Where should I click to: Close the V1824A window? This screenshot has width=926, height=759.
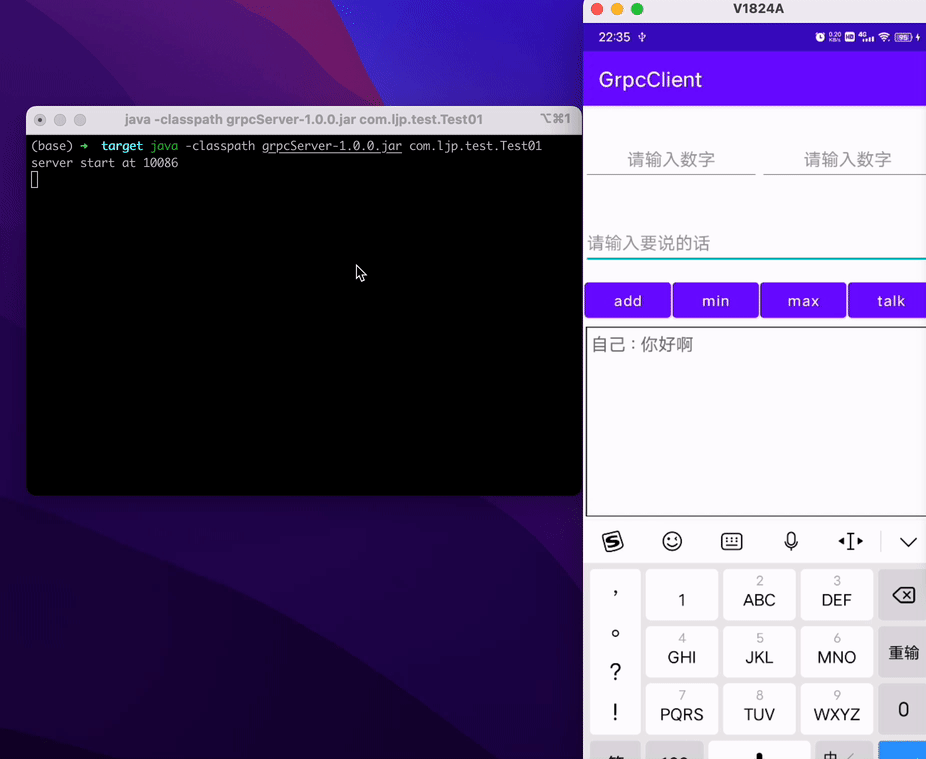(597, 9)
